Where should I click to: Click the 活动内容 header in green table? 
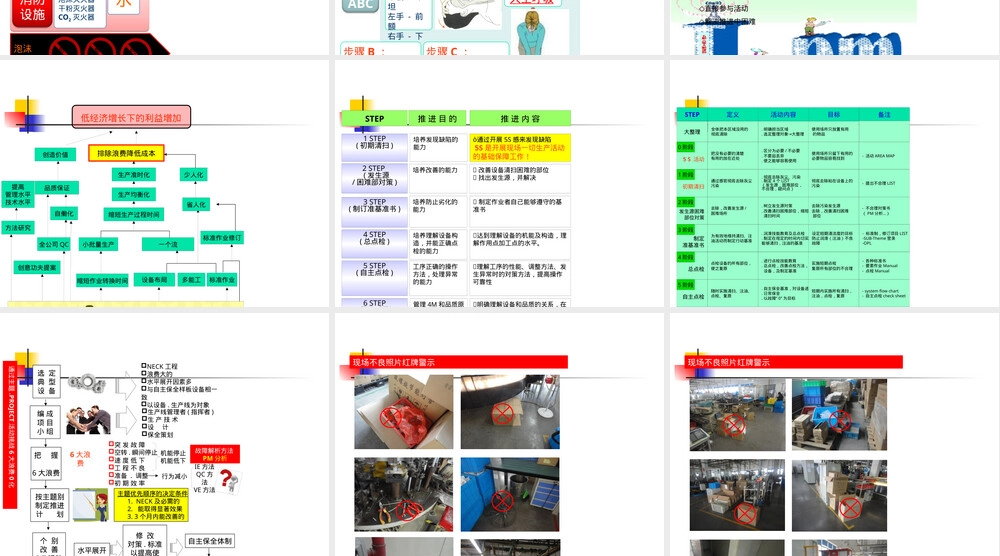tap(783, 115)
